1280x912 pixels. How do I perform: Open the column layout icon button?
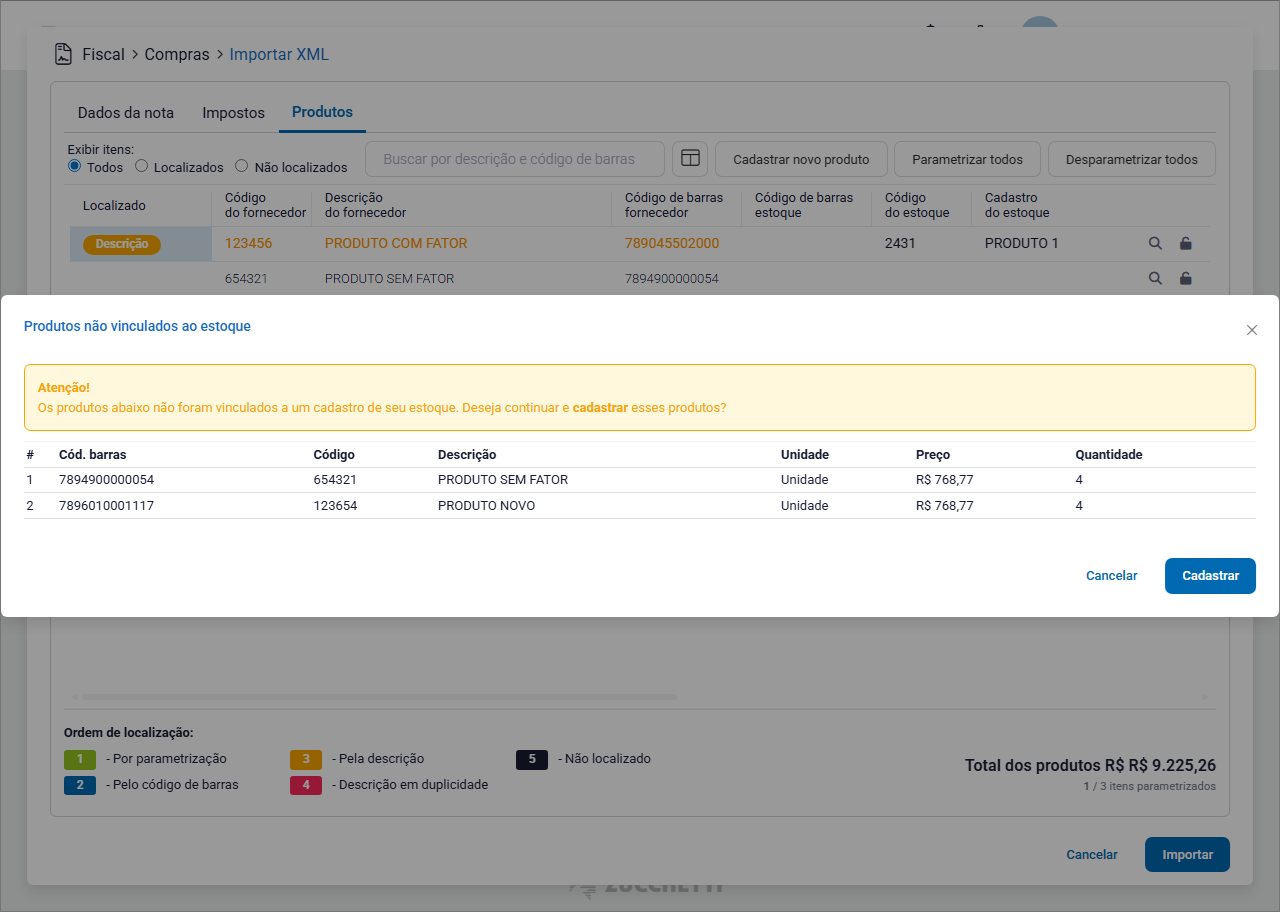pyautogui.click(x=690, y=159)
